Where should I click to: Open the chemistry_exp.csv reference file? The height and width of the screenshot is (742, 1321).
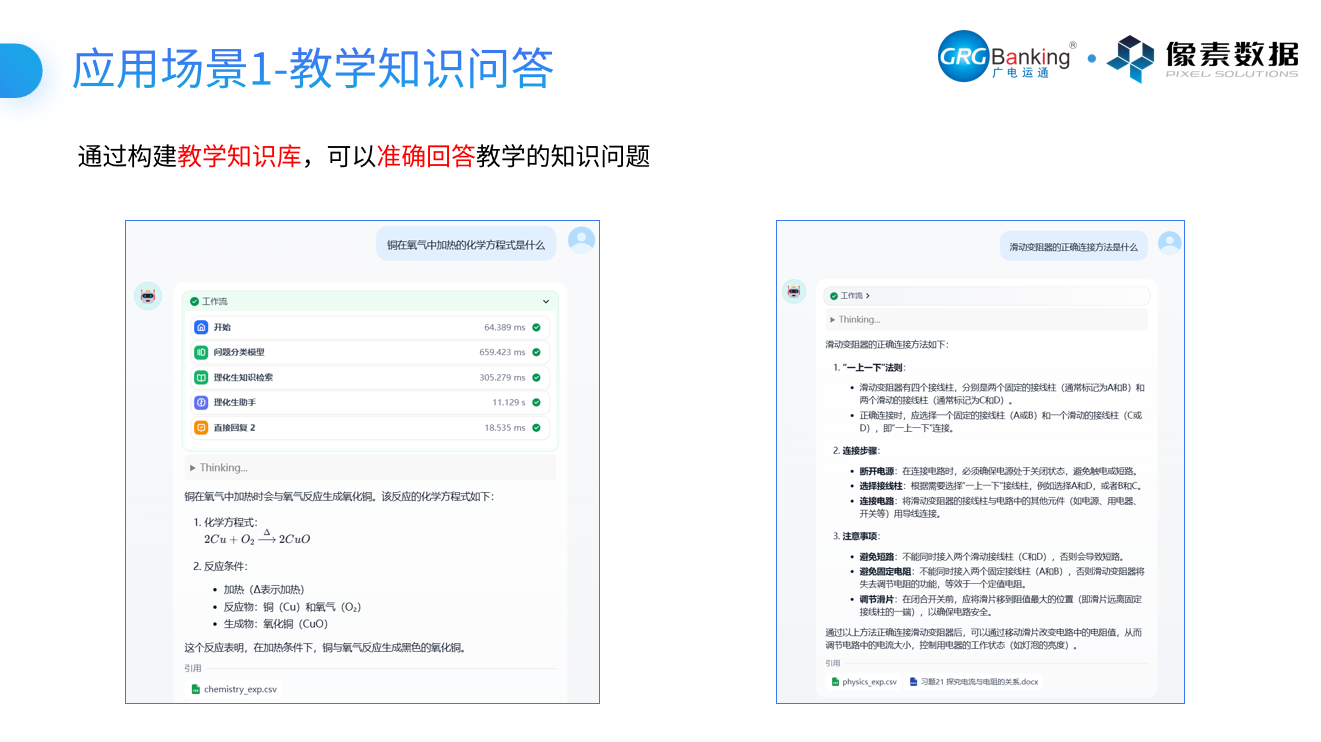[234, 689]
